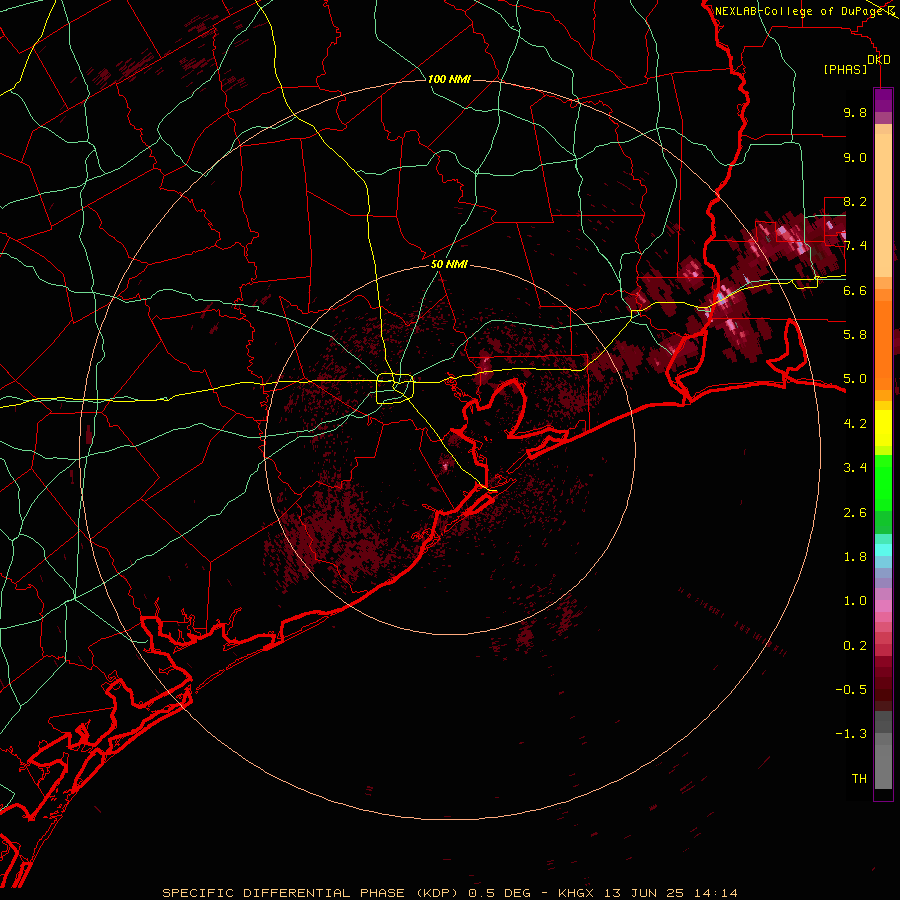Click the 50 NMI range ring label
The width and height of the screenshot is (900, 900).
pos(449,264)
